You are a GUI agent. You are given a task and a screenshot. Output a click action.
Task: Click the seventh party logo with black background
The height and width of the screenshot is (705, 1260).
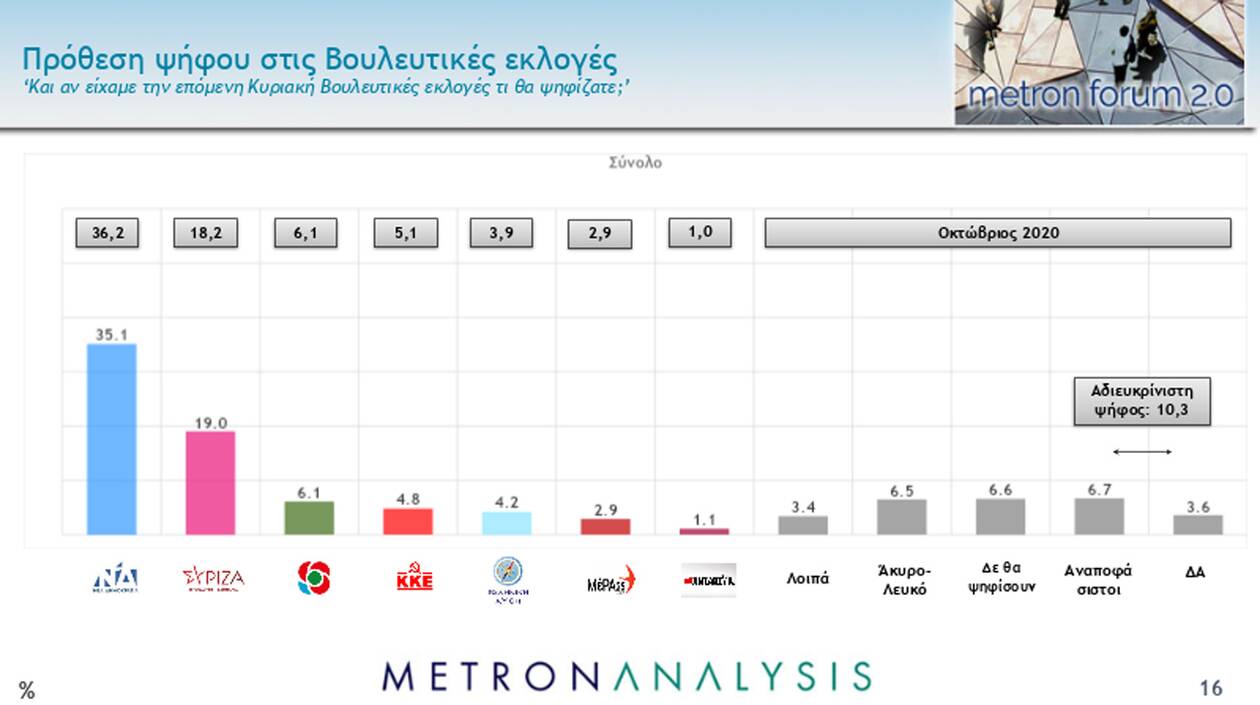tap(708, 580)
